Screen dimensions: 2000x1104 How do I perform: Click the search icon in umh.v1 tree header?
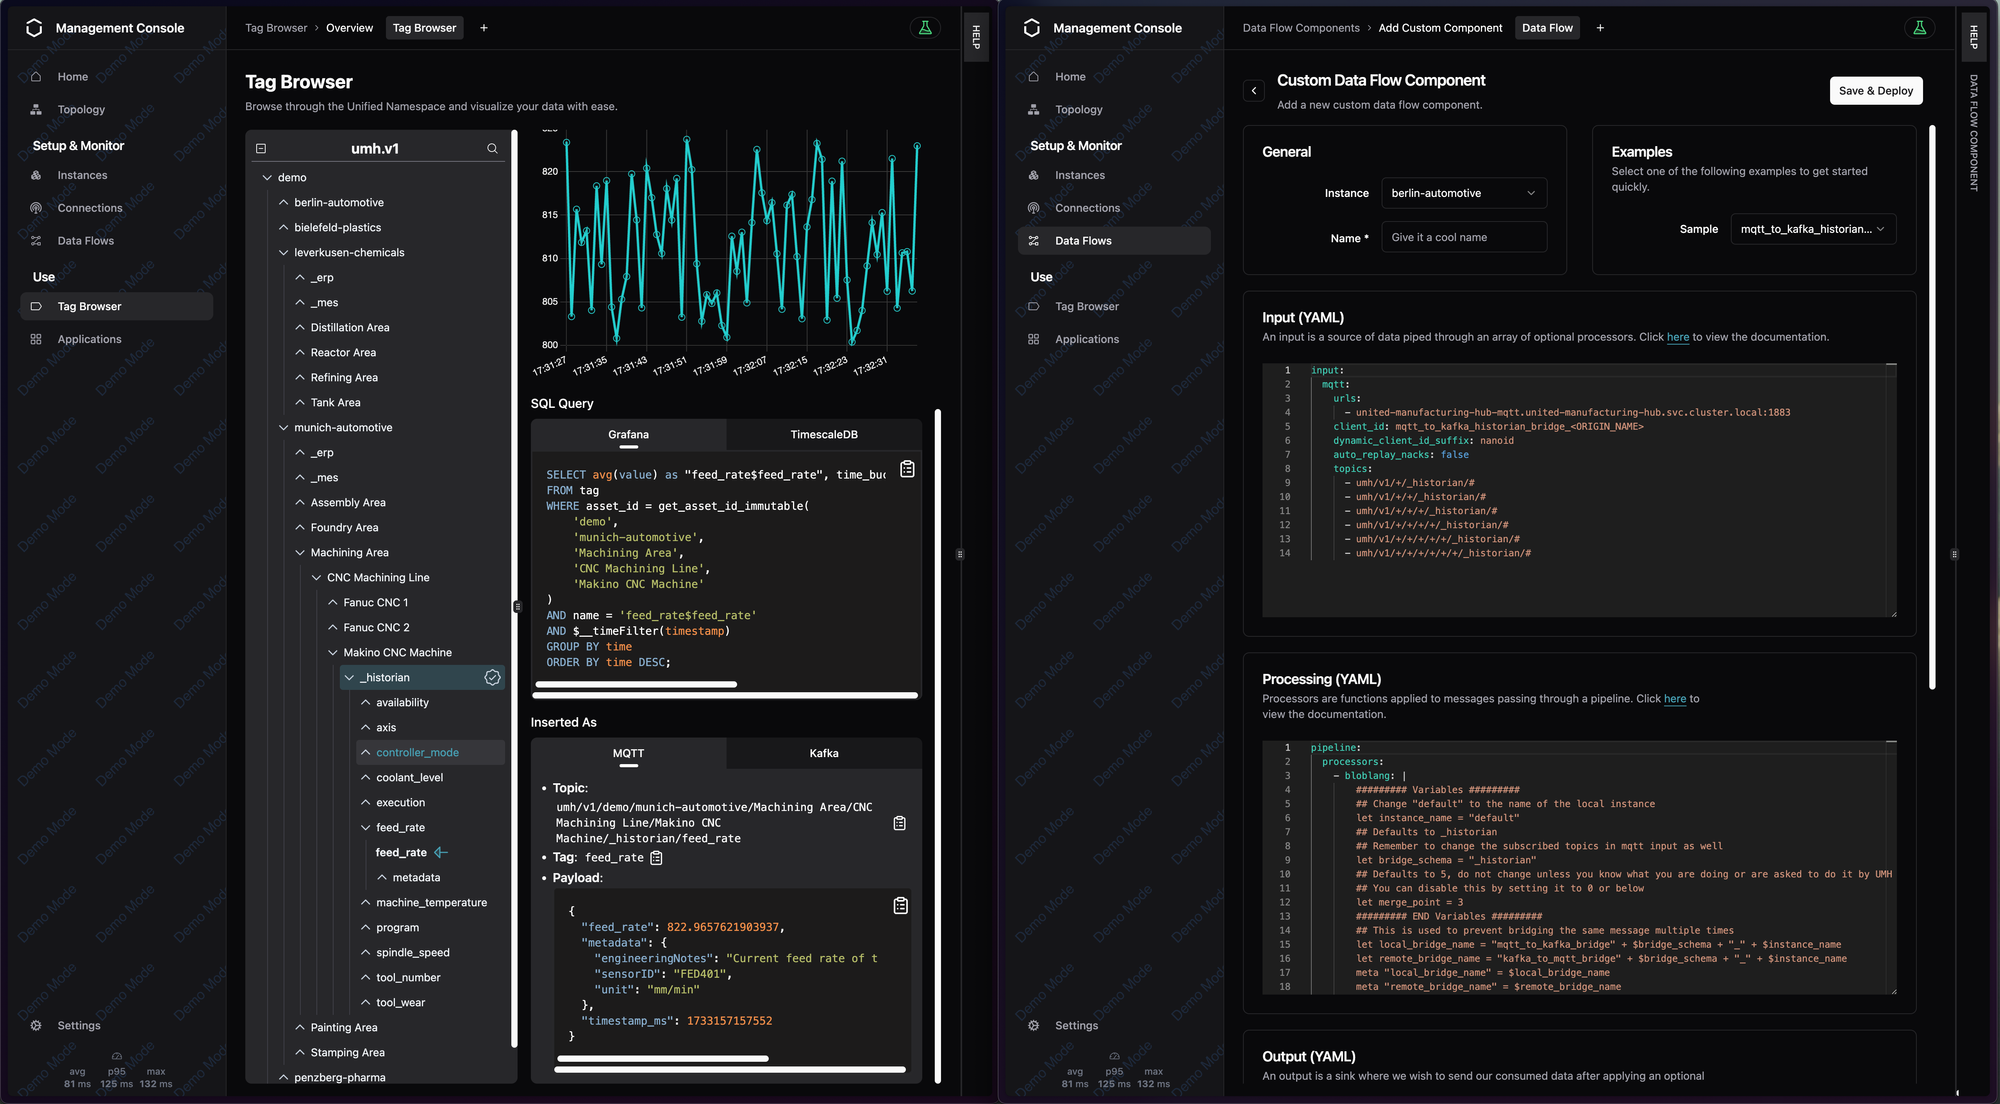point(492,149)
